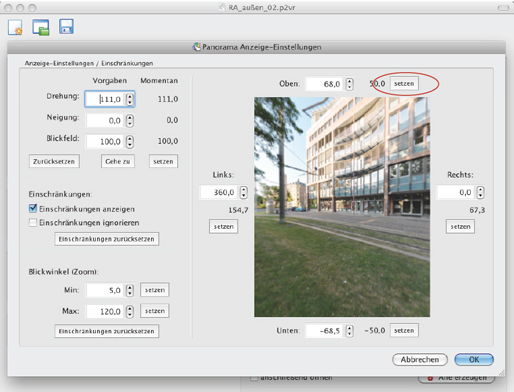Focus the Blickfeld input field

[106, 142]
